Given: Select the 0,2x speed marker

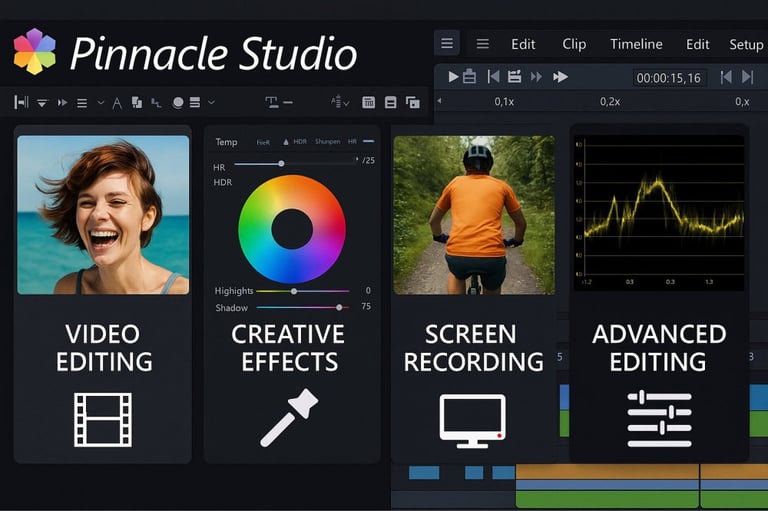Looking at the screenshot, I should click(610, 102).
